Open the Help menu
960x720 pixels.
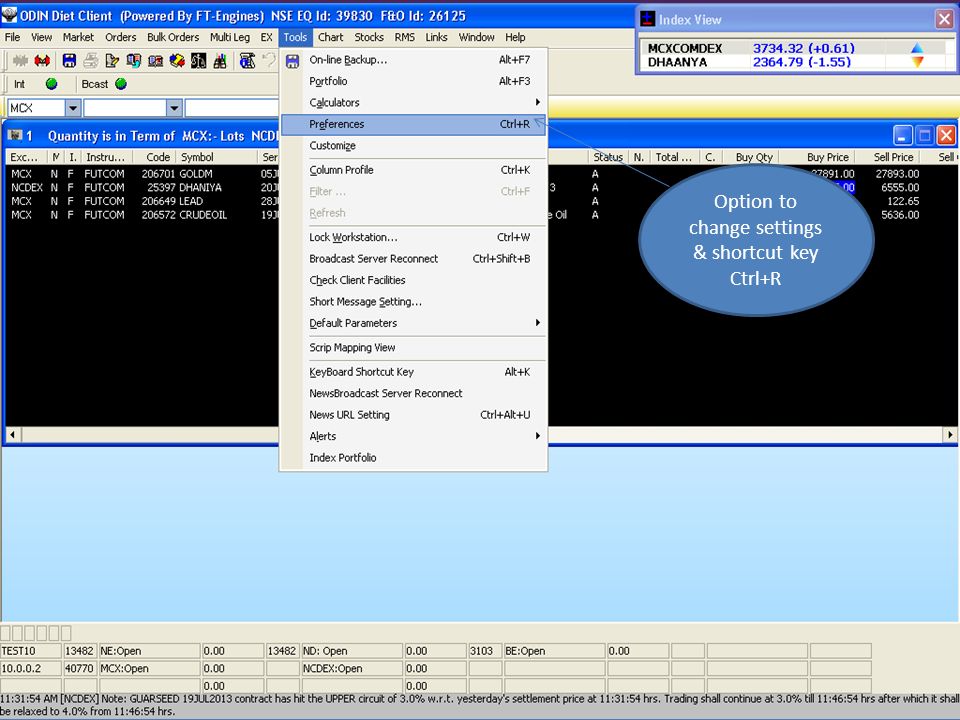[515, 37]
